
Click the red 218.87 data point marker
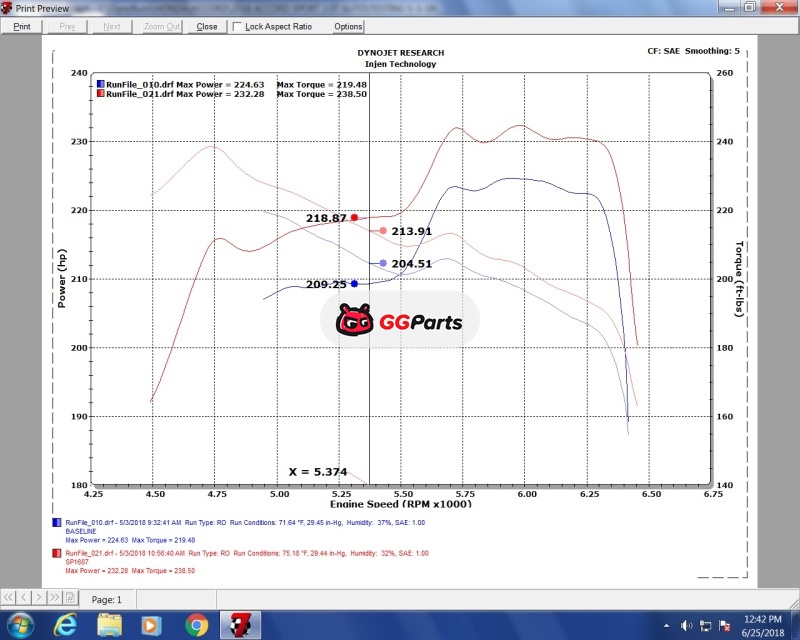[x=354, y=217]
